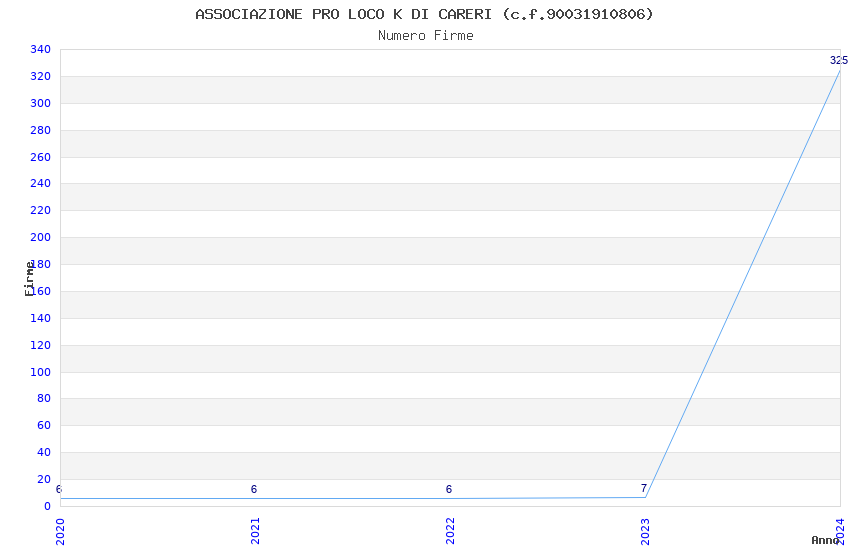Click the y-axis value 260
850x550 pixels.
point(41,157)
